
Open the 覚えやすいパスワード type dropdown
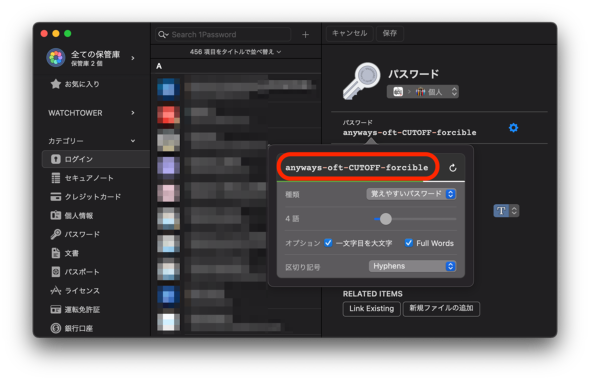tap(411, 194)
